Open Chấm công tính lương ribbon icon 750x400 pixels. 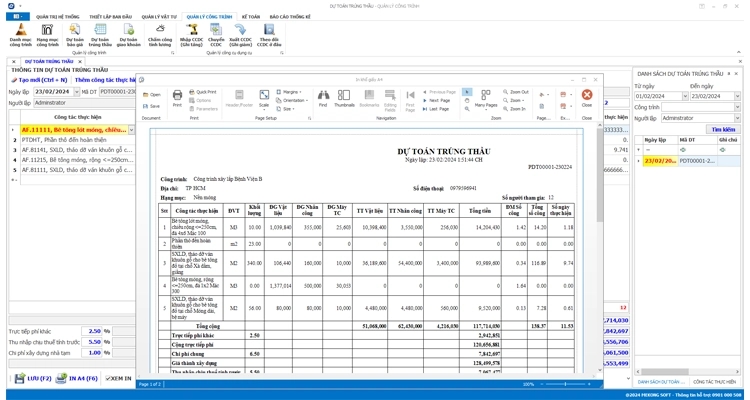tap(160, 34)
